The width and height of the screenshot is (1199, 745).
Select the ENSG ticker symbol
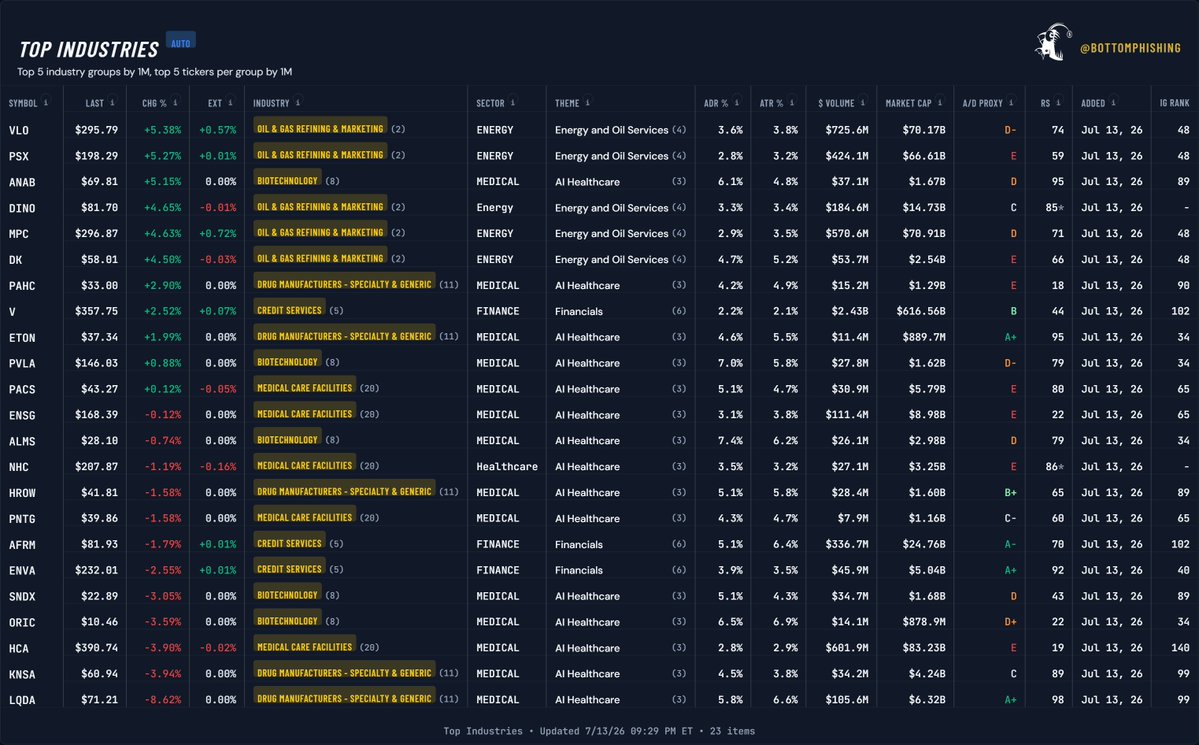pos(22,415)
